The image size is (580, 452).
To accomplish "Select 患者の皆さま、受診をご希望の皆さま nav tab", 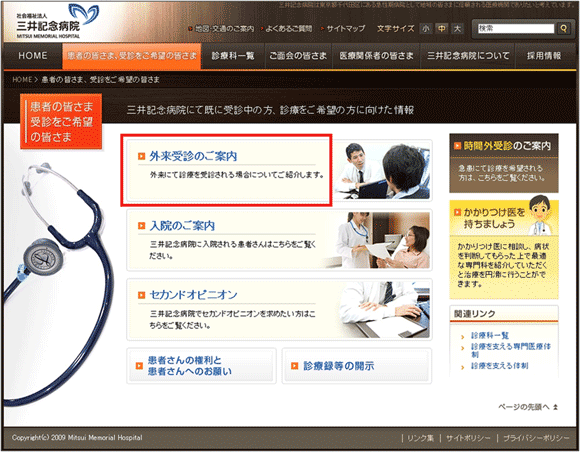I will point(132,56).
